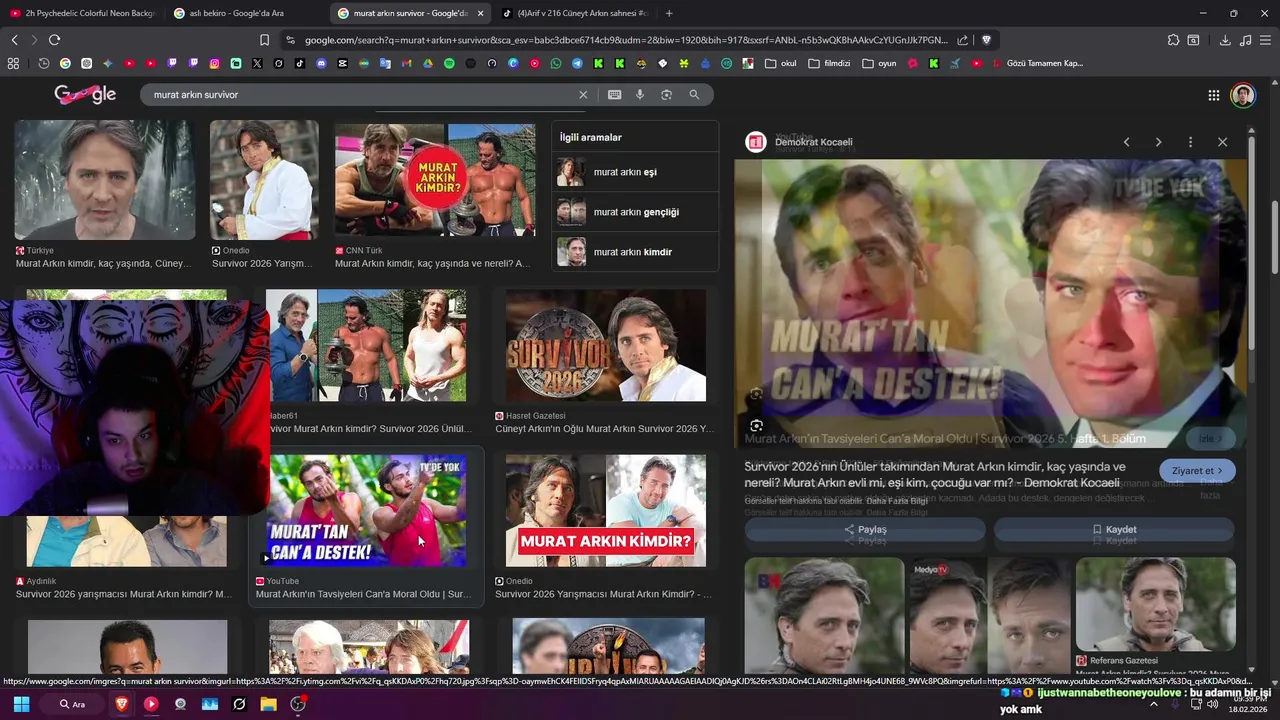
Task: Open the X (Twitter) bookmark icon
Action: tap(257, 63)
